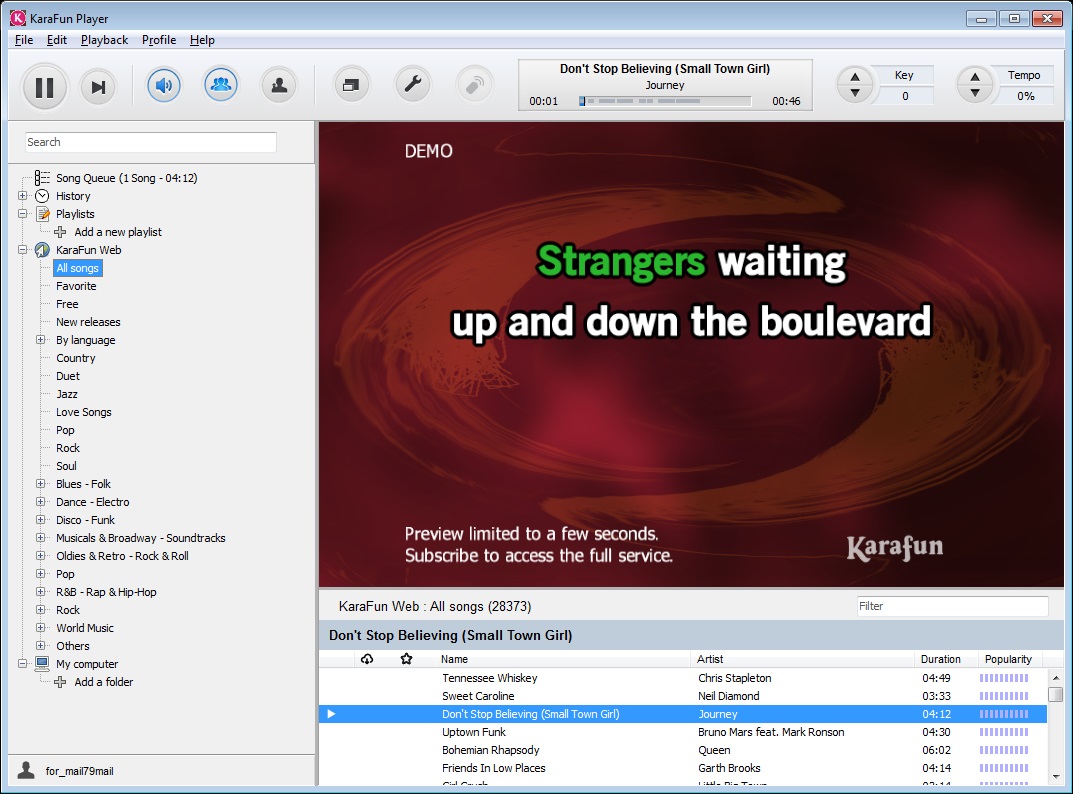This screenshot has width=1073, height=794.
Task: Click Add a folder
Action: [103, 682]
